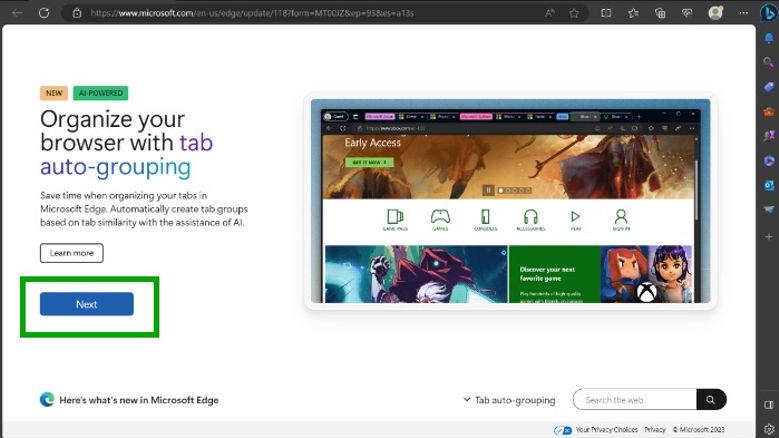The height and width of the screenshot is (438, 779).
Task: Open the Privacy footer link
Action: coord(655,430)
